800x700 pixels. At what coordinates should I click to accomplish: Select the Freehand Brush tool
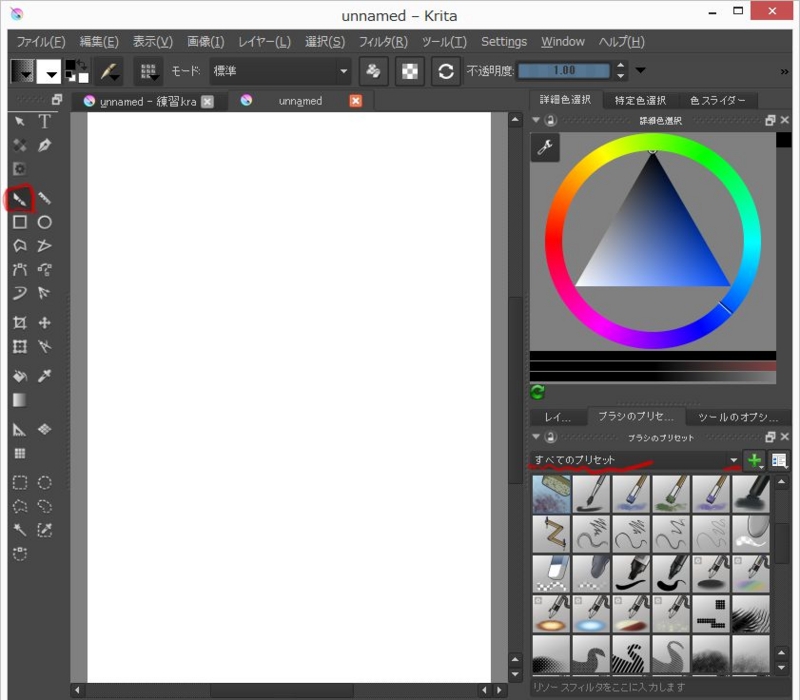pos(19,199)
